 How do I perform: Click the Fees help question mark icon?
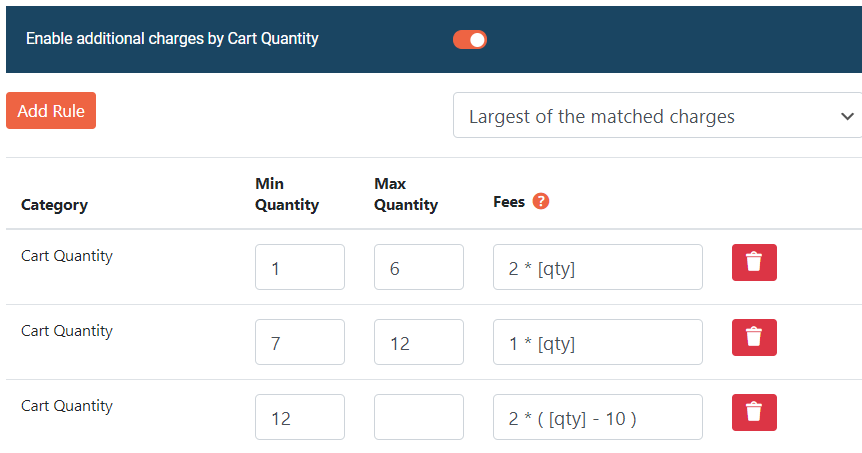[541, 201]
